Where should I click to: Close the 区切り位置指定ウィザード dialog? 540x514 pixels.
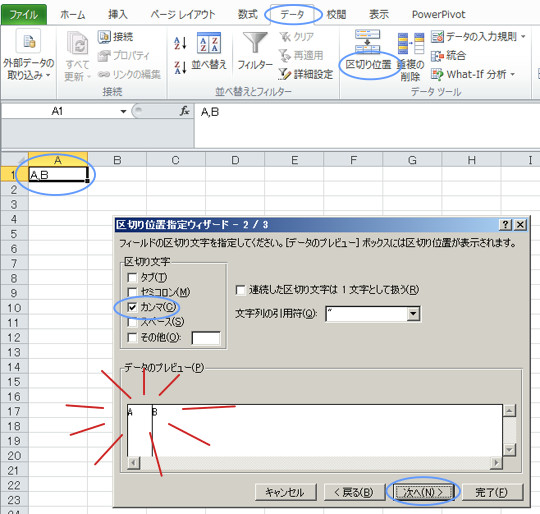[x=520, y=225]
